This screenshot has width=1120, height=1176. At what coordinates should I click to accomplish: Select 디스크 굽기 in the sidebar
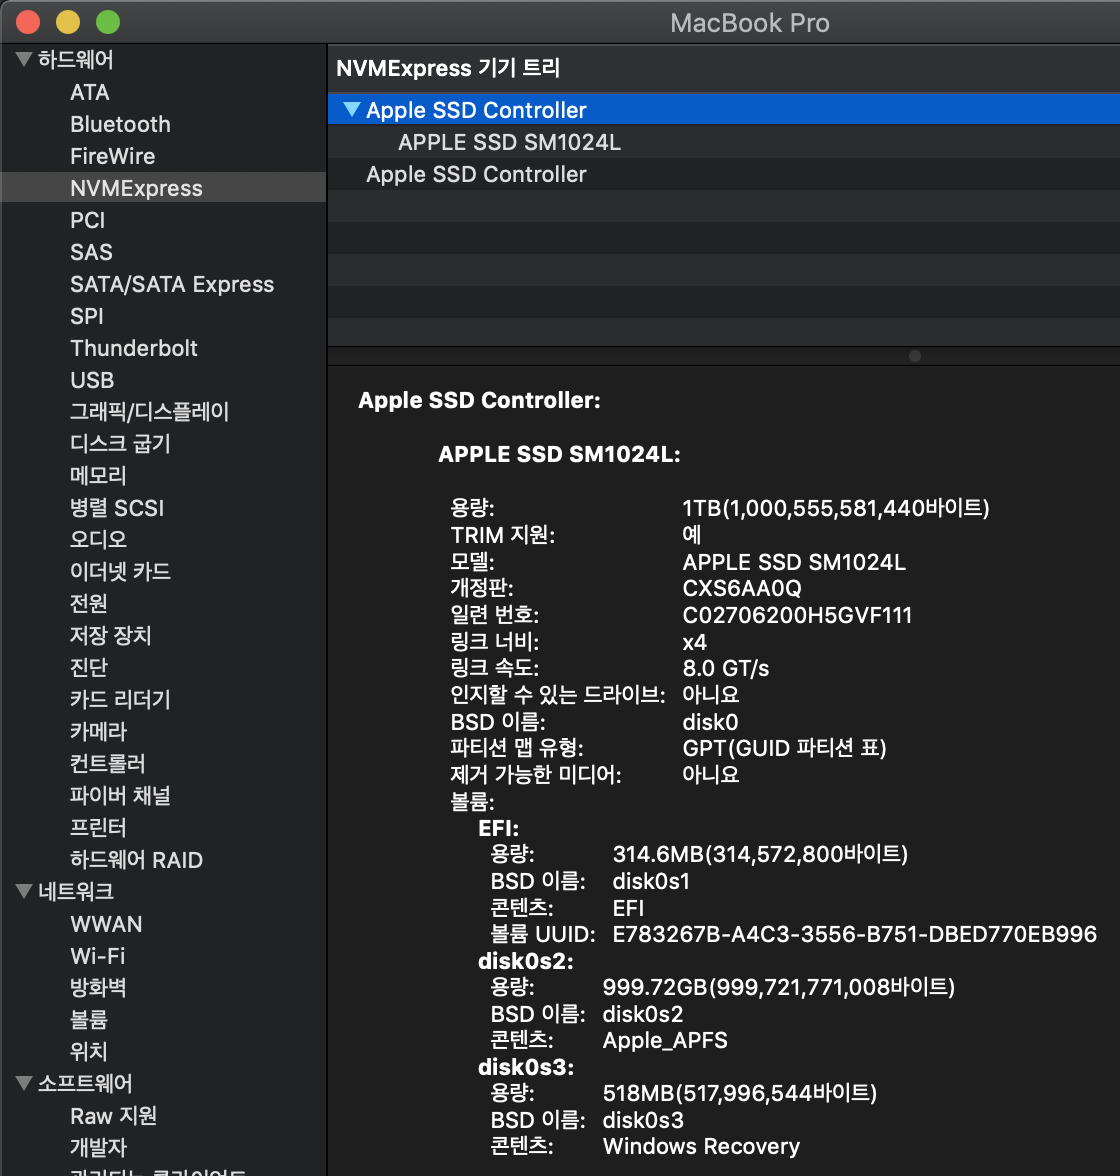[120, 444]
